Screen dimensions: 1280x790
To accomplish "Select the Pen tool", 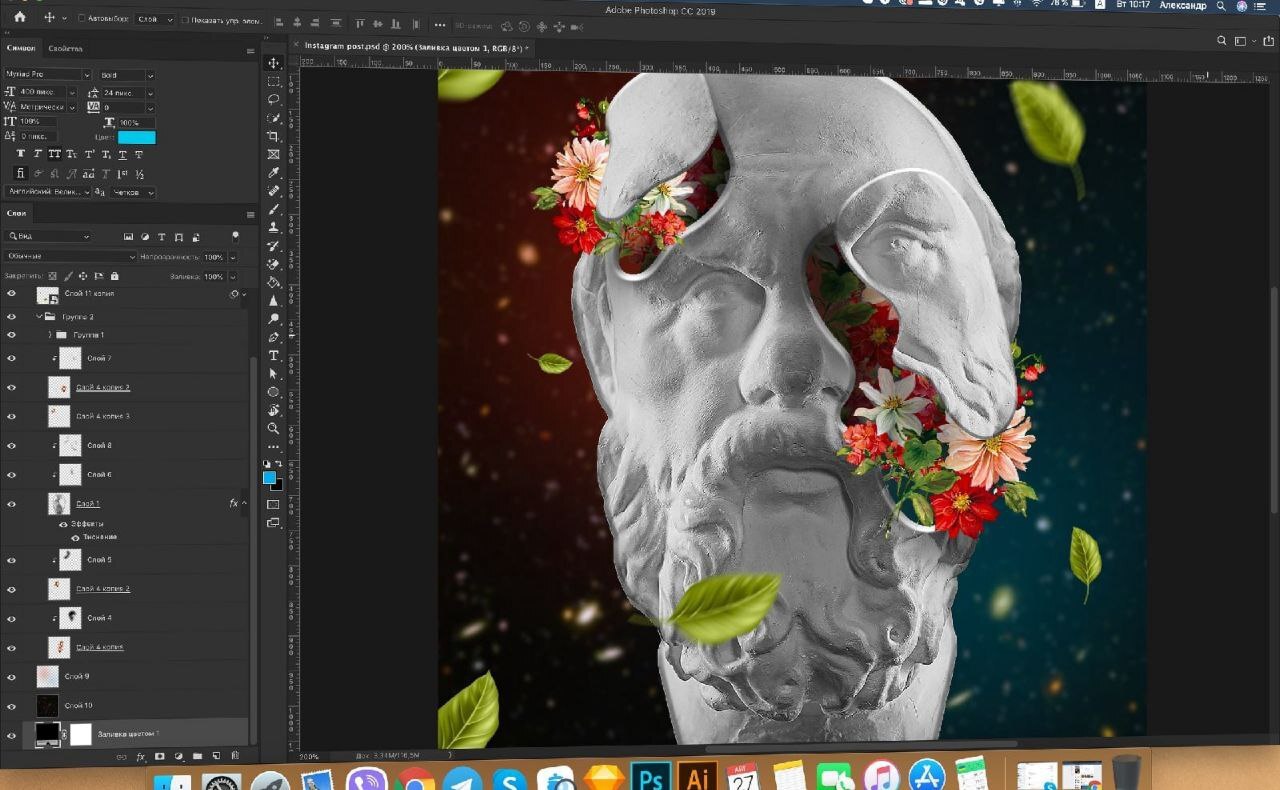I will [x=273, y=337].
